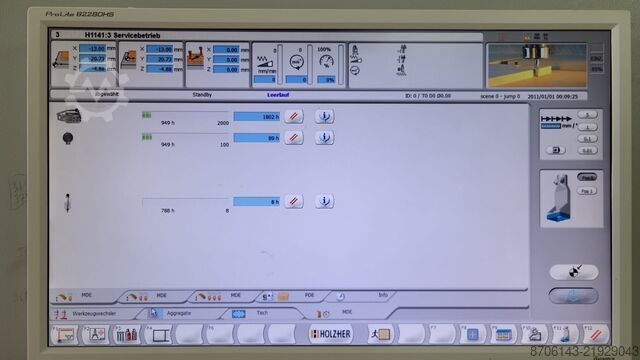Screen dimensions: 640x360
Task: Reset the 1802 h maintenance counter
Action: [x=293, y=116]
